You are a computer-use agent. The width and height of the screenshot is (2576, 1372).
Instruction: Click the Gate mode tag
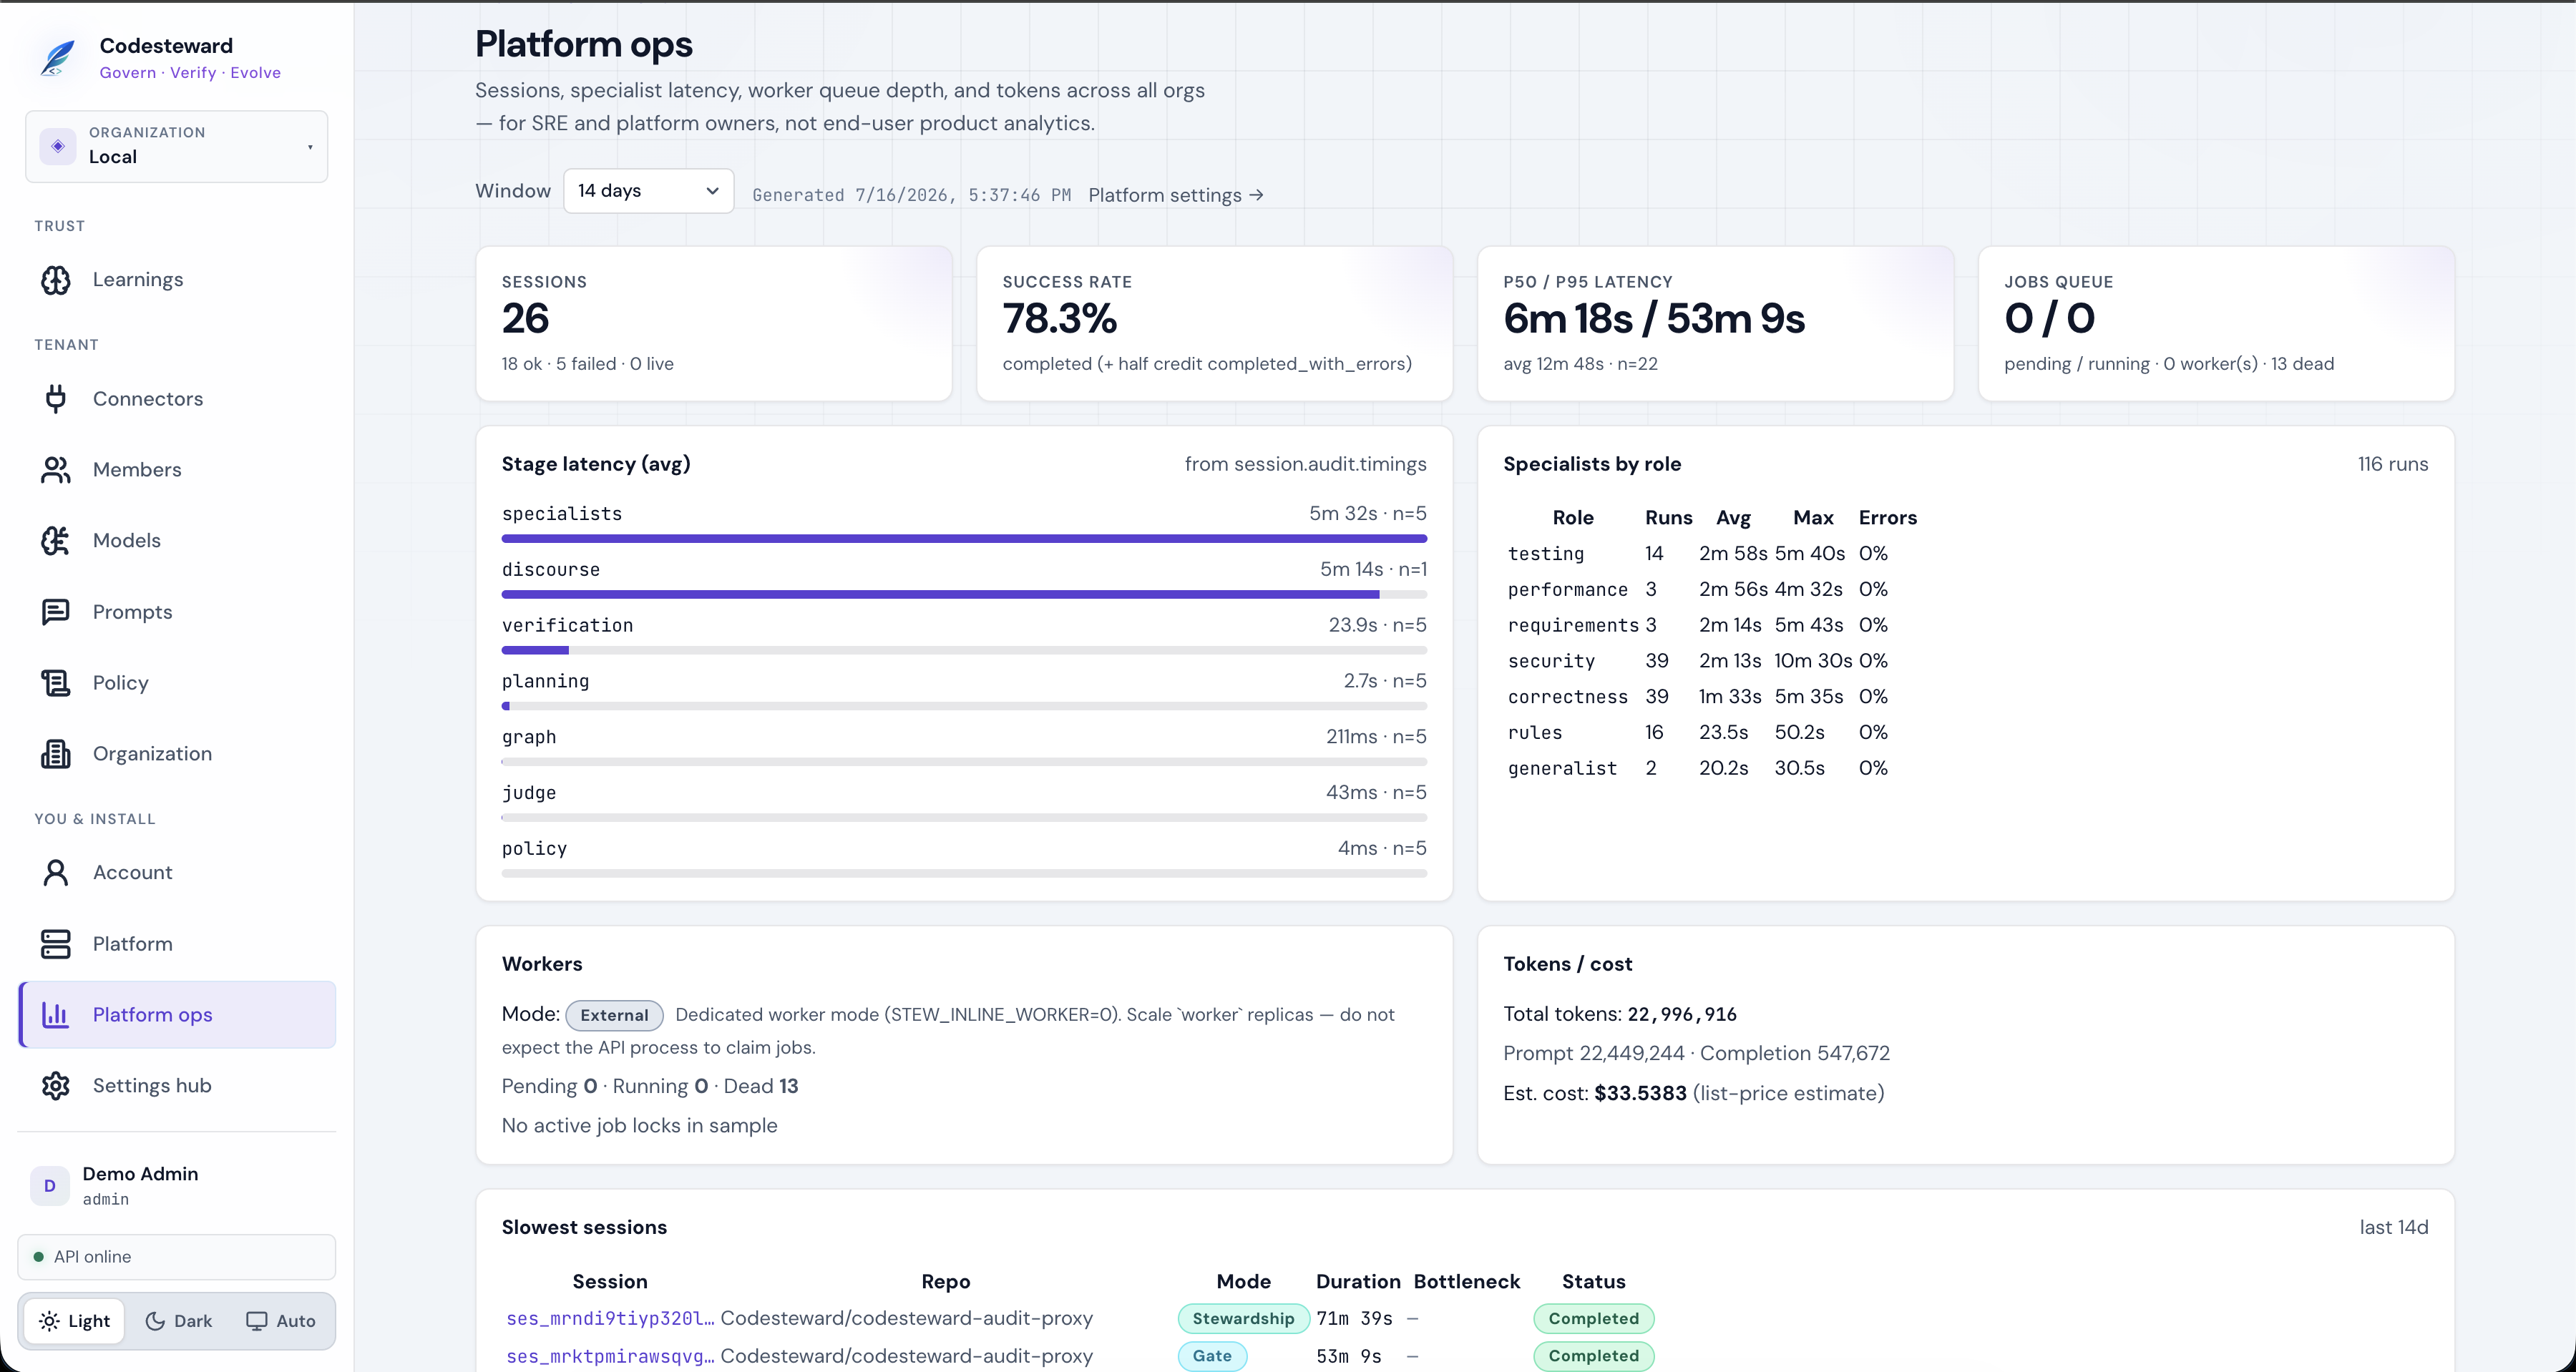1212,1356
